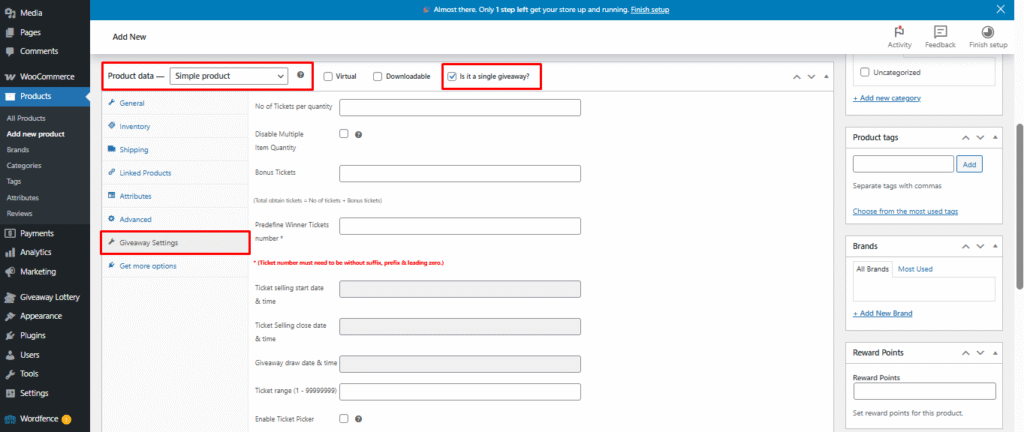Click '+ Add new category' link
This screenshot has height=432, width=1024.
coord(886,98)
